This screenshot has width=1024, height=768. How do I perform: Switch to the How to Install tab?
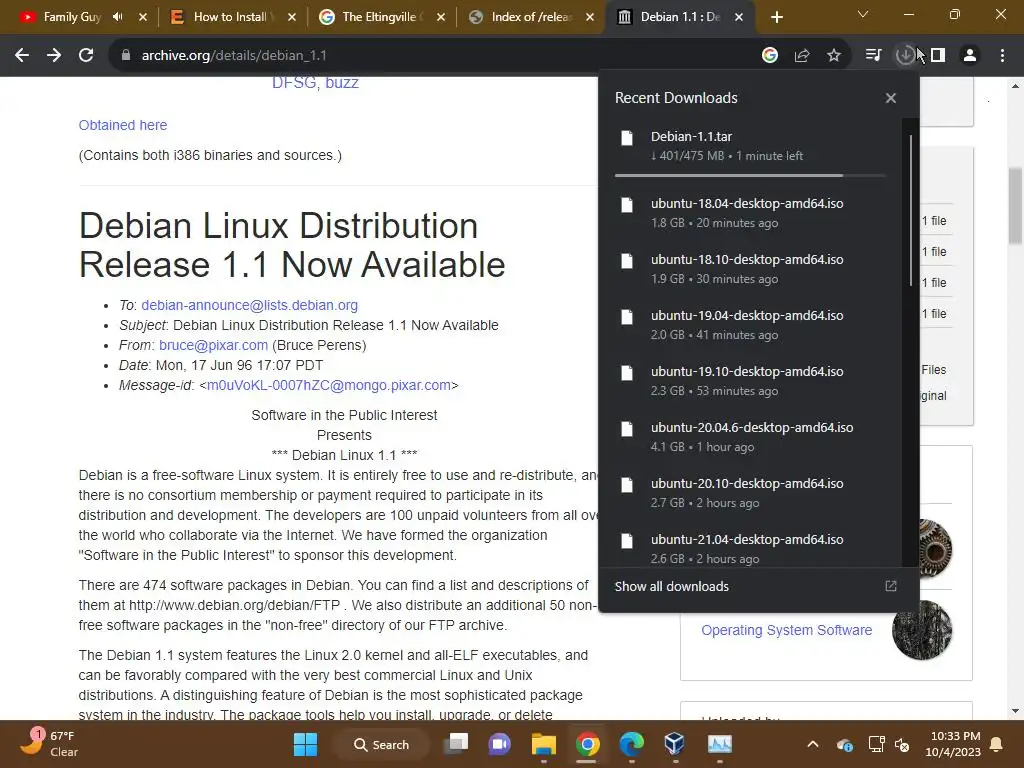click(229, 17)
